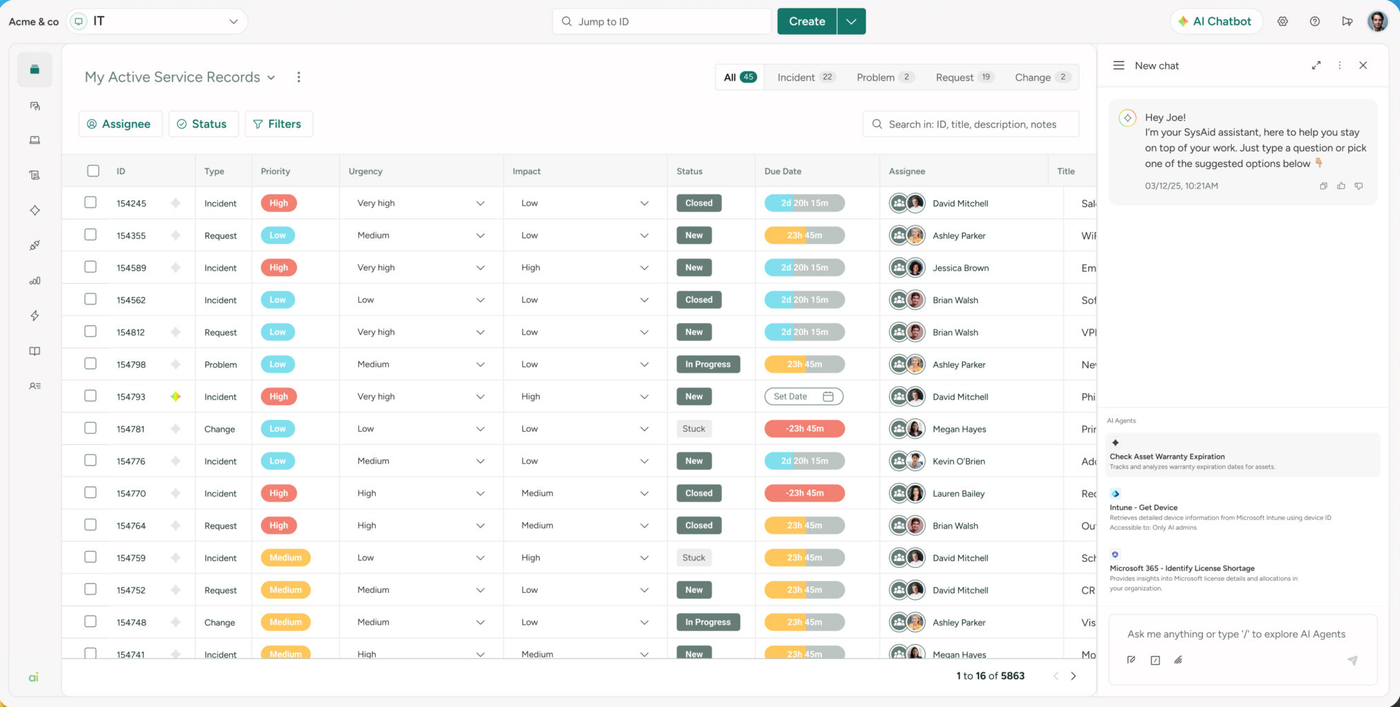Image resolution: width=1400 pixels, height=707 pixels.
Task: Click the broom clear icon in chat input
Action: point(1178,660)
